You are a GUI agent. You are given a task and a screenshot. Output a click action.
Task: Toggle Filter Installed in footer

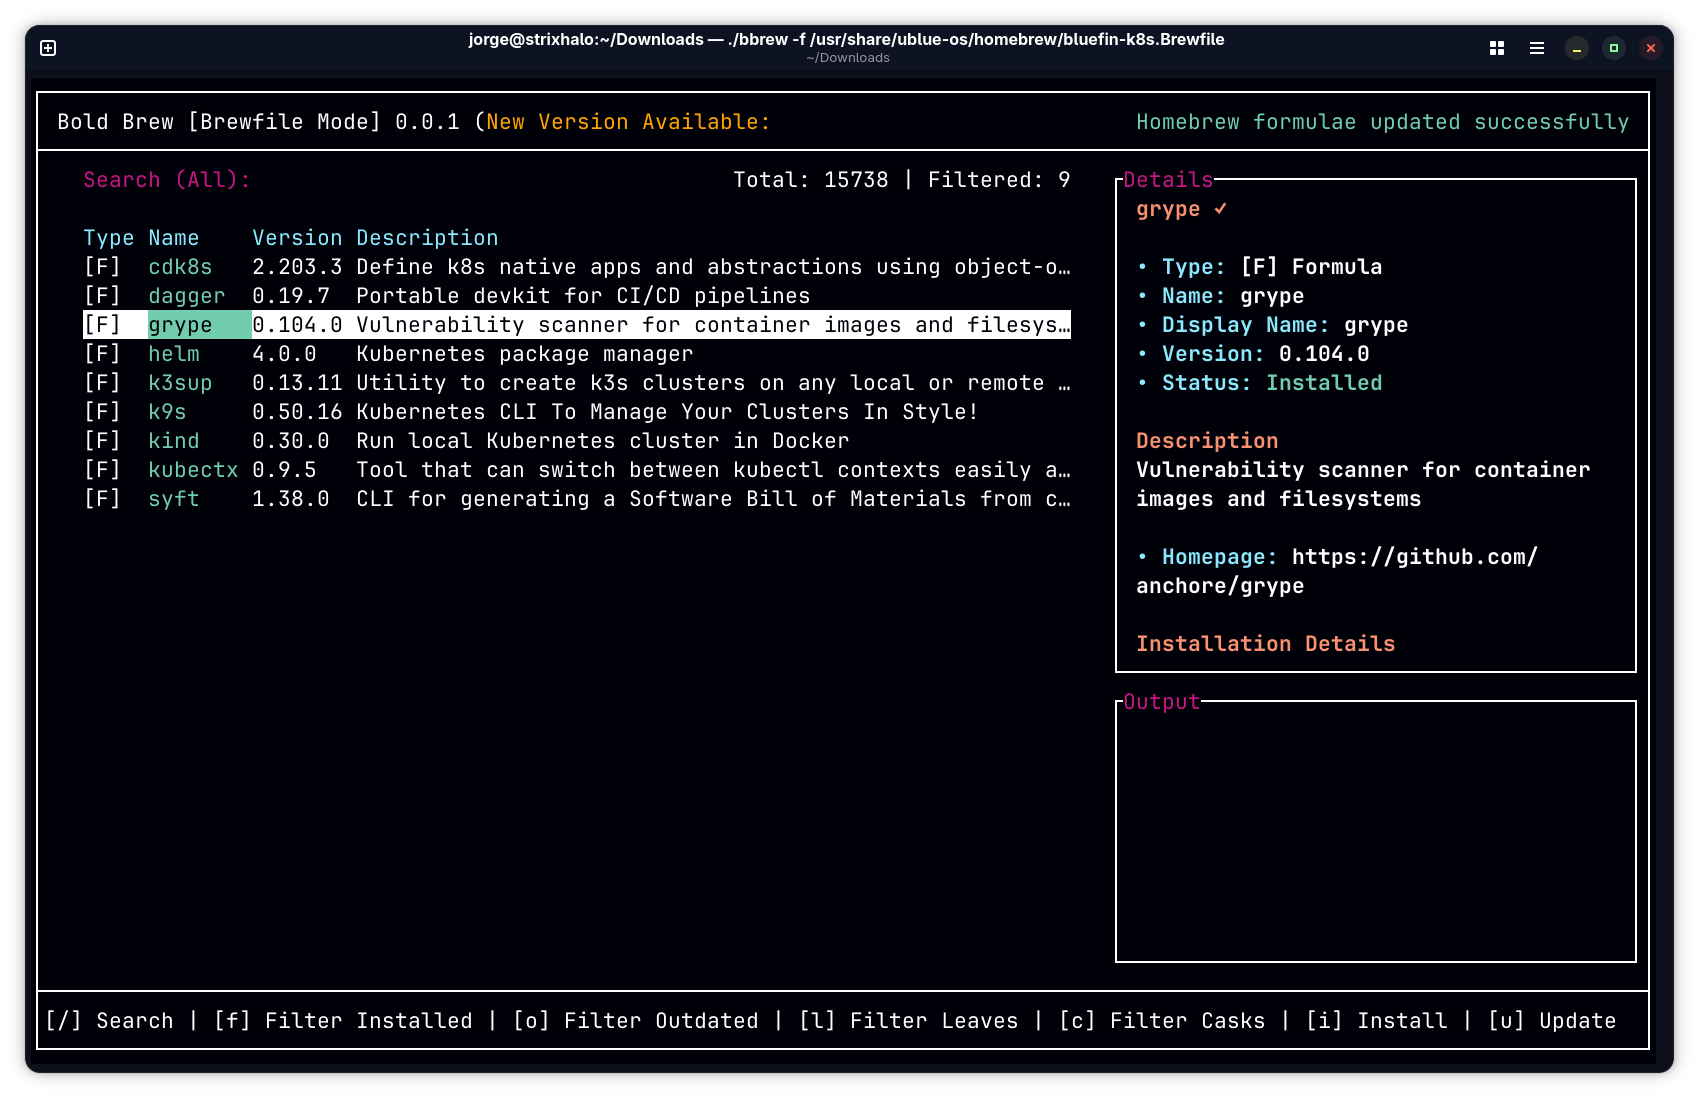[x=343, y=1021]
